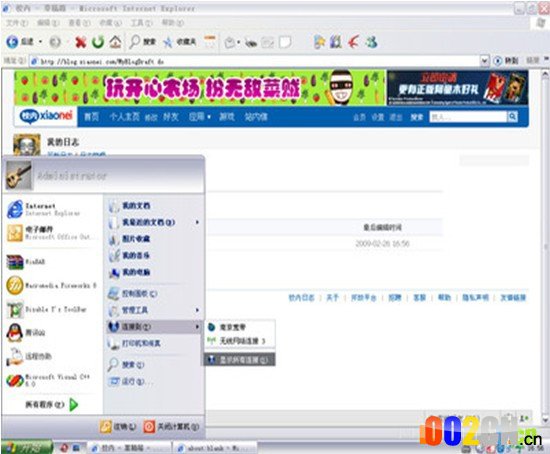Screen dimensions: 550x454
Task: Click the Windows Start button
Action: (27, 448)
